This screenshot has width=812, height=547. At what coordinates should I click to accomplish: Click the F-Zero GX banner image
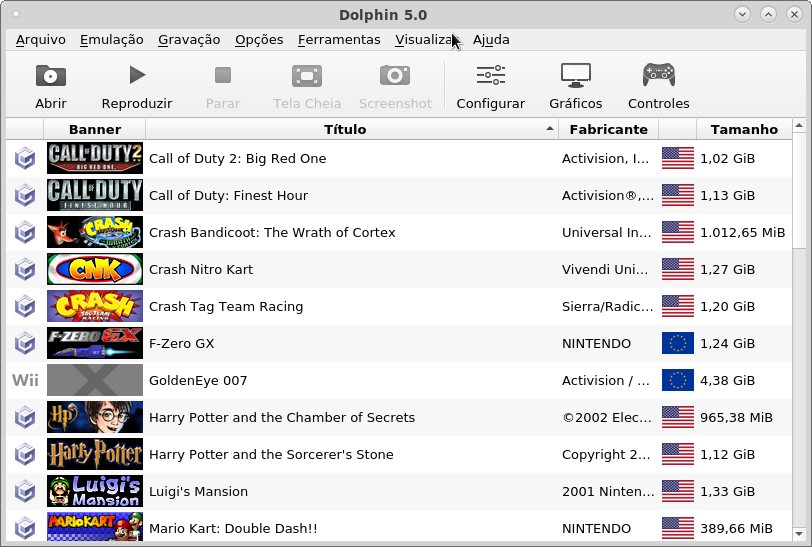(x=95, y=343)
